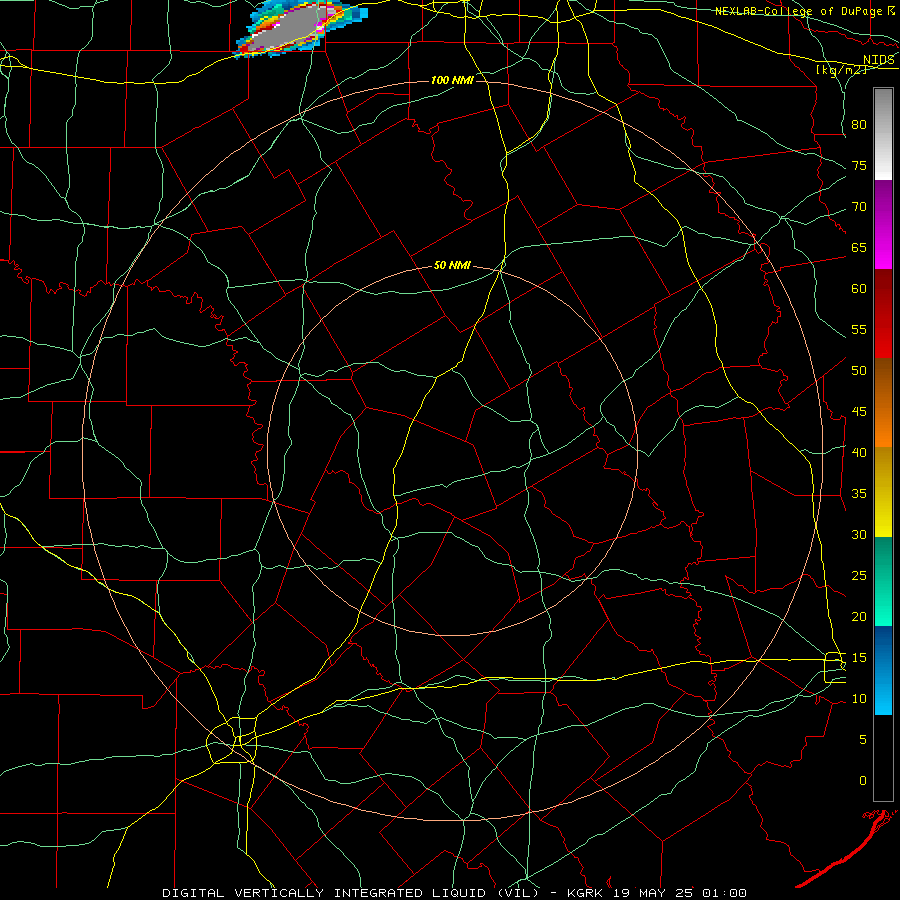This screenshot has height=900, width=900.
Task: Click the "19 MAY 25" date text
Action: [x=653, y=893]
